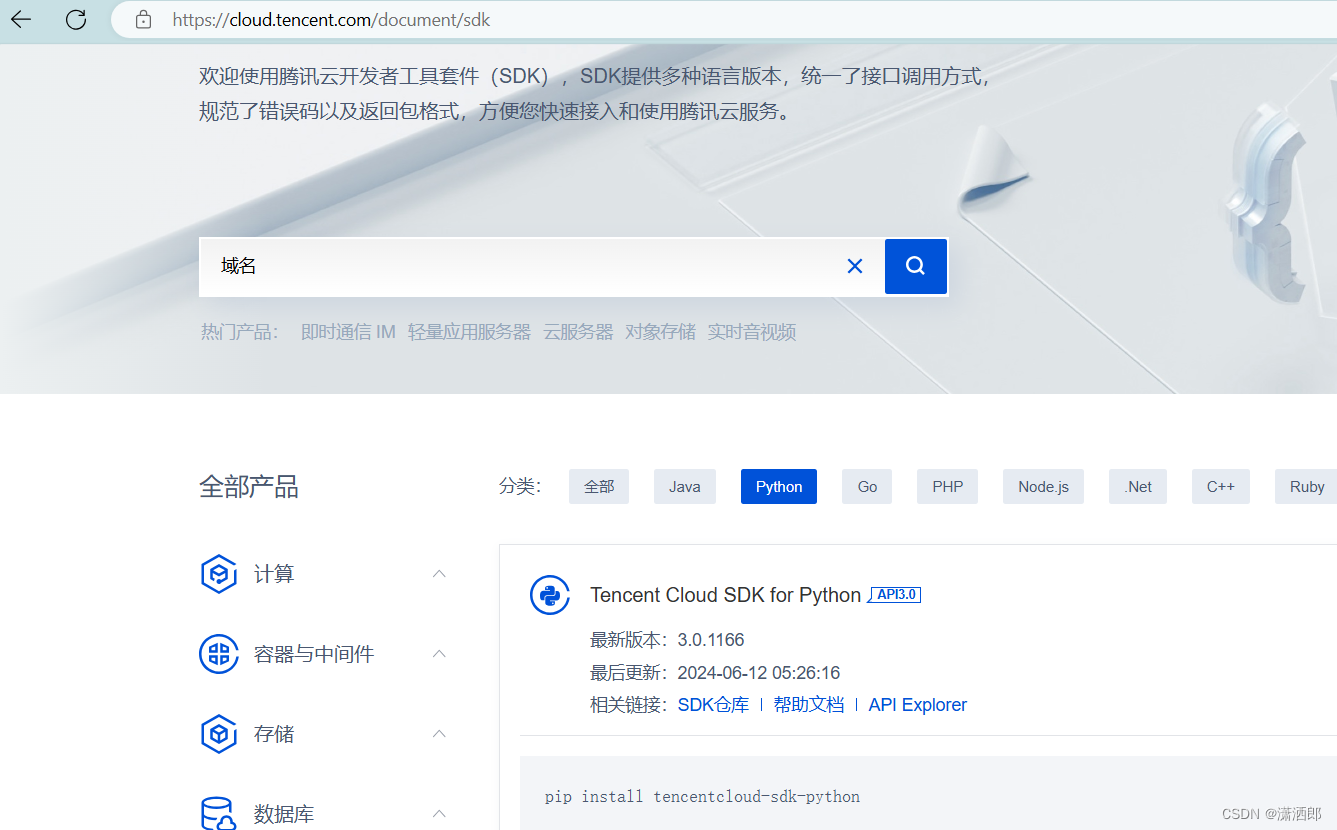Open the 容器与中间件 category label
This screenshot has width=1337, height=830.
click(314, 654)
